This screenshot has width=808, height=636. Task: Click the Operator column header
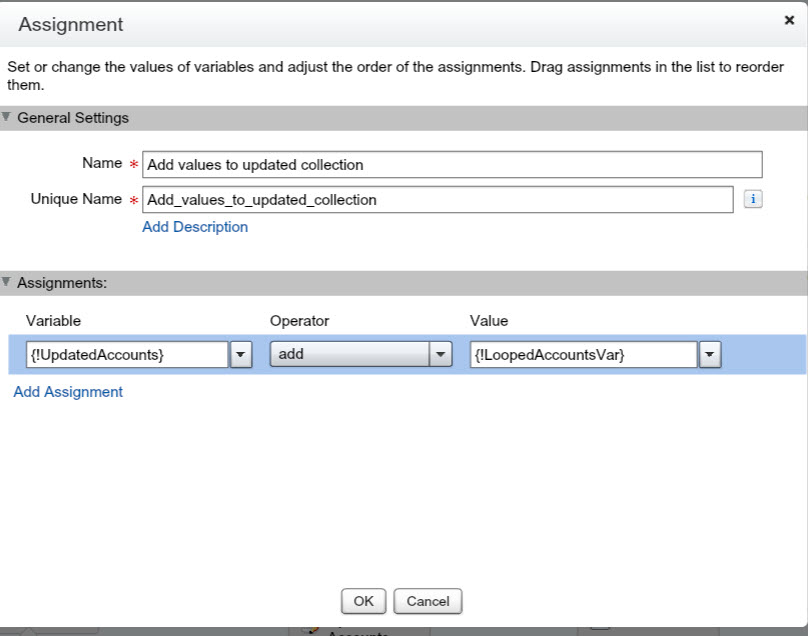(299, 321)
